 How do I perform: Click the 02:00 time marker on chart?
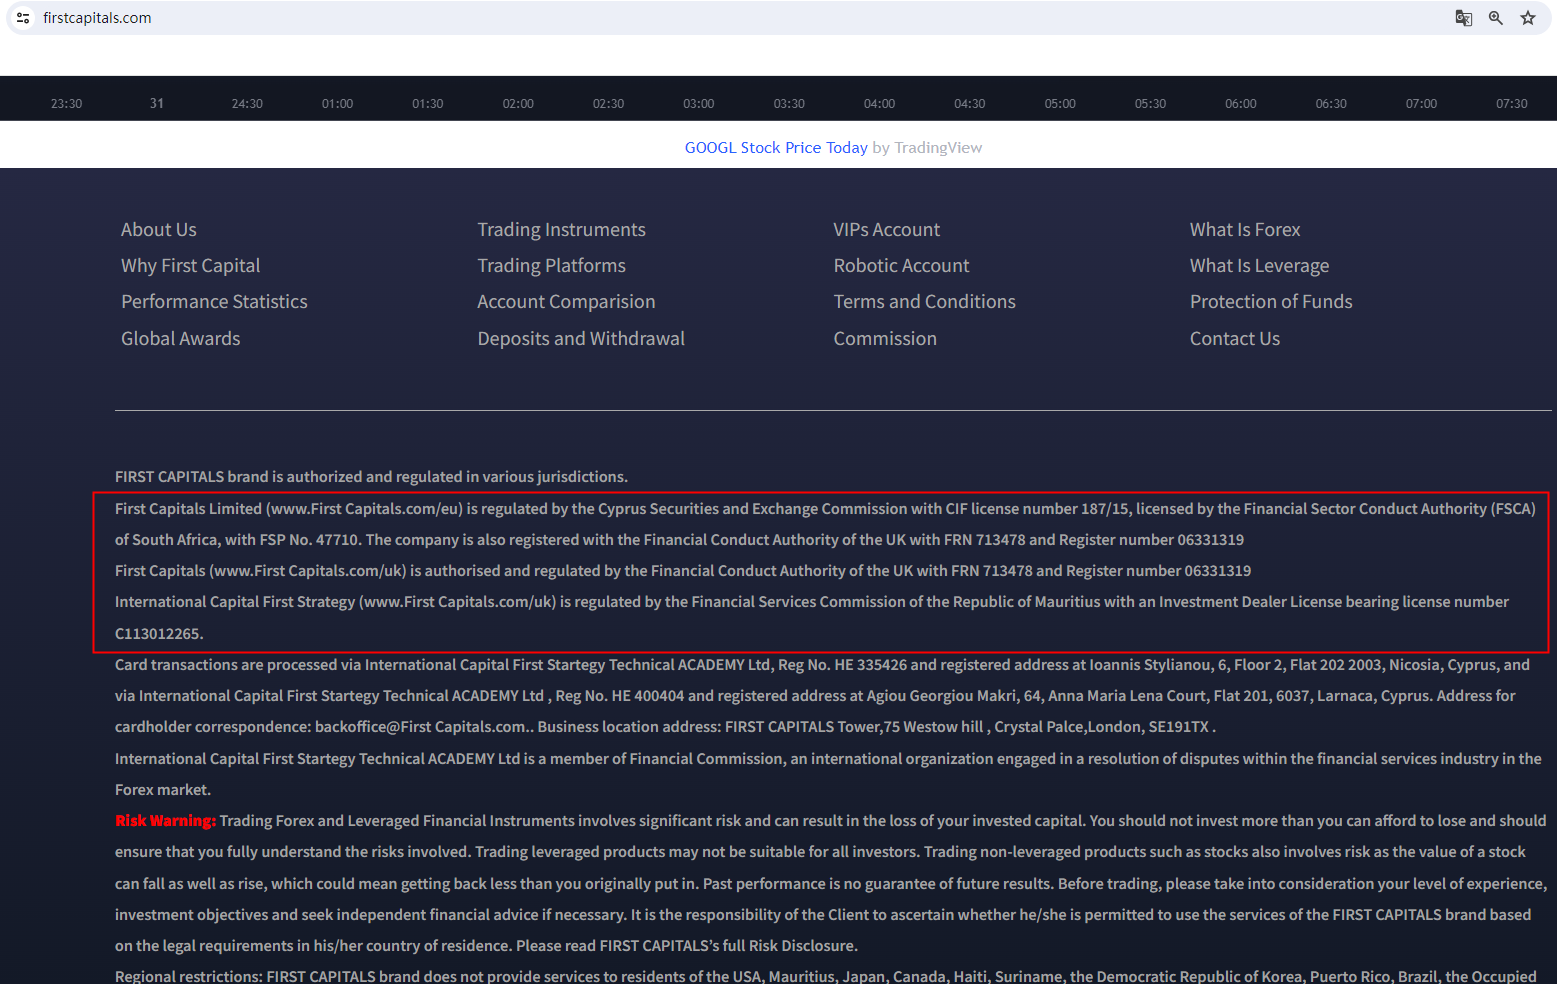(x=518, y=104)
